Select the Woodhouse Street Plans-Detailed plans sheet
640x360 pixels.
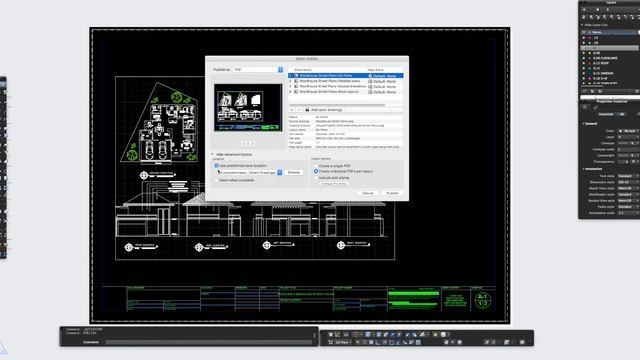(x=345, y=81)
